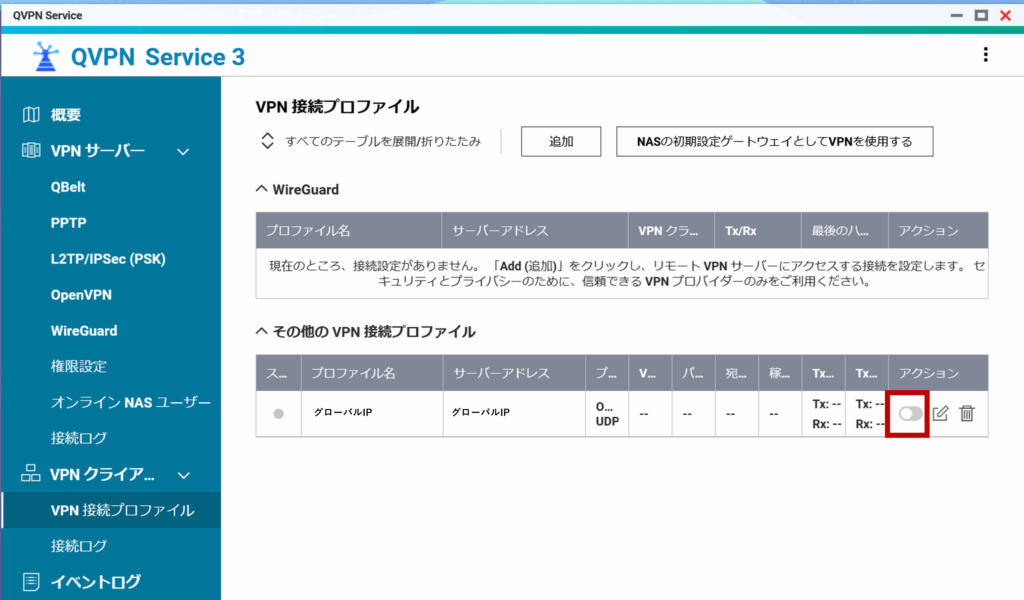The image size is (1024, 600).
Task: Click NASの初期設定ゲートウェイとしてVPNを使用する button
Action: click(774, 141)
